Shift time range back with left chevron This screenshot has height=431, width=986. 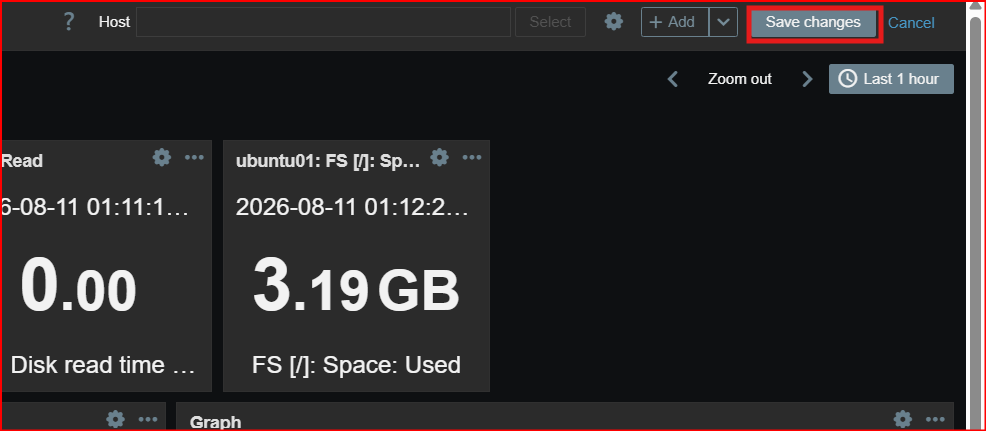(x=673, y=79)
